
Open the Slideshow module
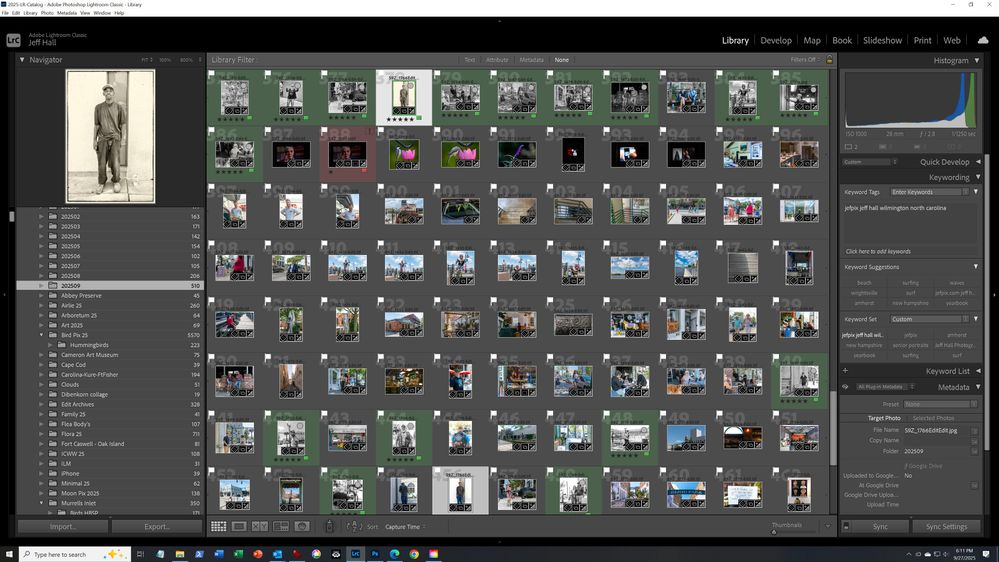pyautogui.click(x=882, y=40)
